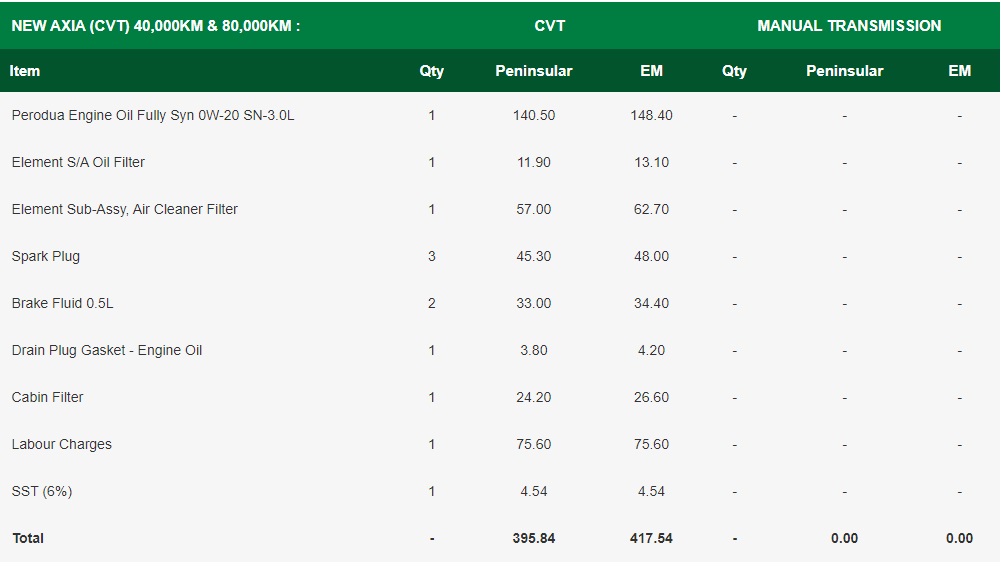1001x568 pixels.
Task: Click the Element S/A Oil Filter item
Action: (78, 162)
